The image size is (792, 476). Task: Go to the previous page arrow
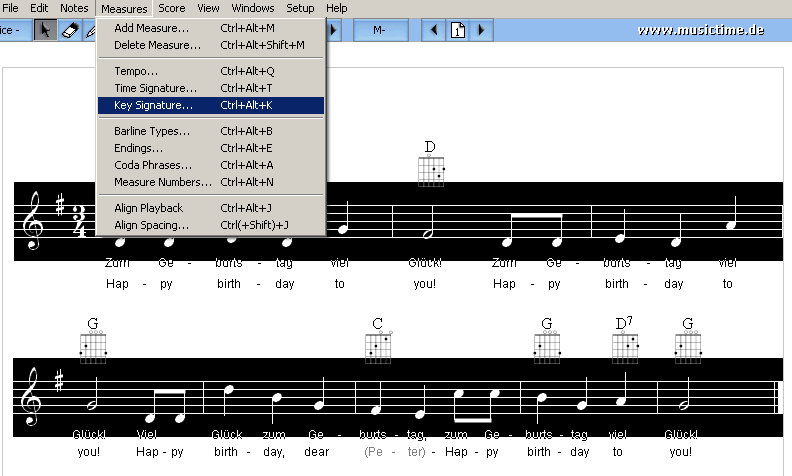433,30
